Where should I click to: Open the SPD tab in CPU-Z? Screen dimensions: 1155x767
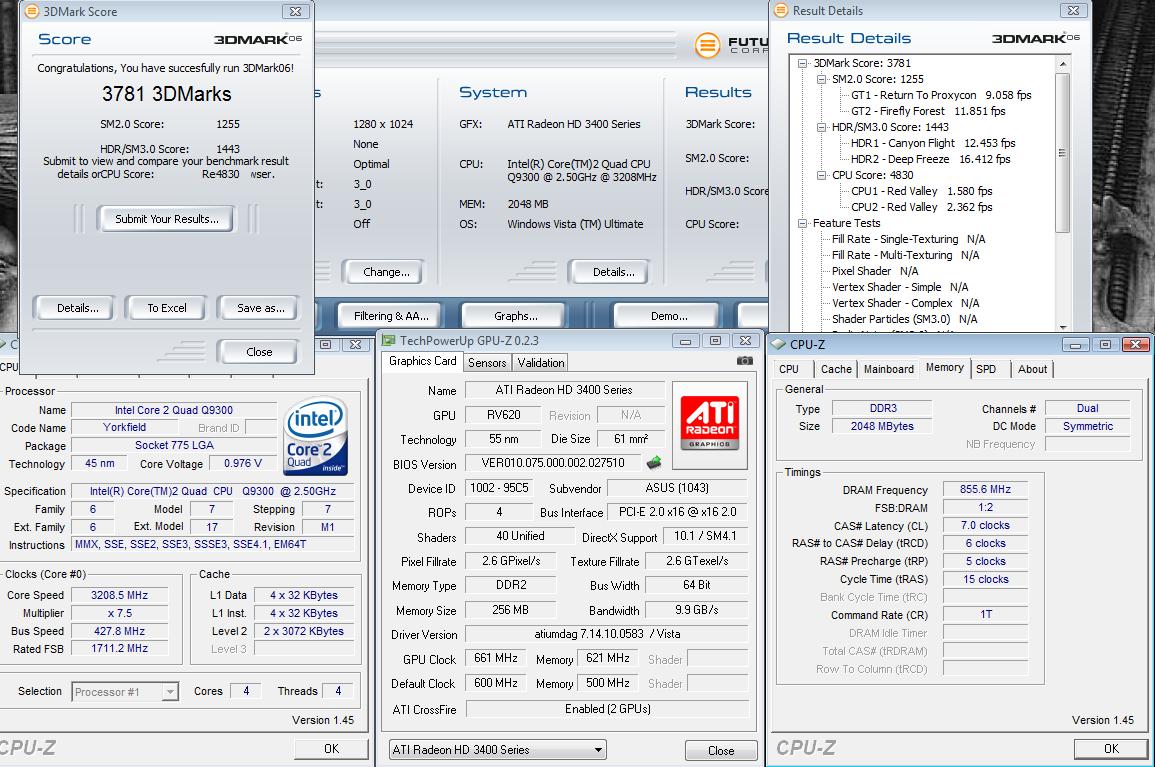coord(986,369)
